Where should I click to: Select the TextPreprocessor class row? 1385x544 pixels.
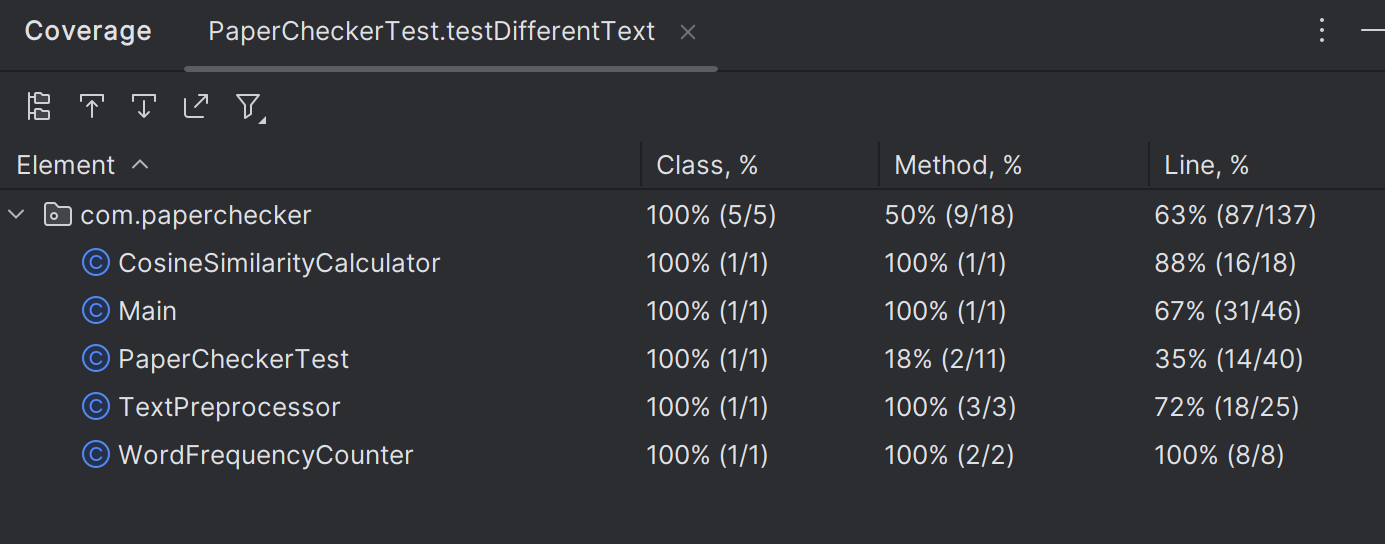pyautogui.click(x=229, y=407)
